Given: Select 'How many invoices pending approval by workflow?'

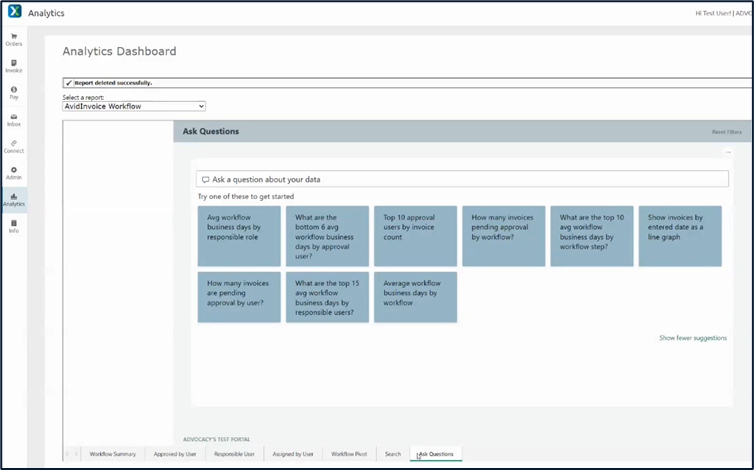Looking at the screenshot, I should 504,236.
